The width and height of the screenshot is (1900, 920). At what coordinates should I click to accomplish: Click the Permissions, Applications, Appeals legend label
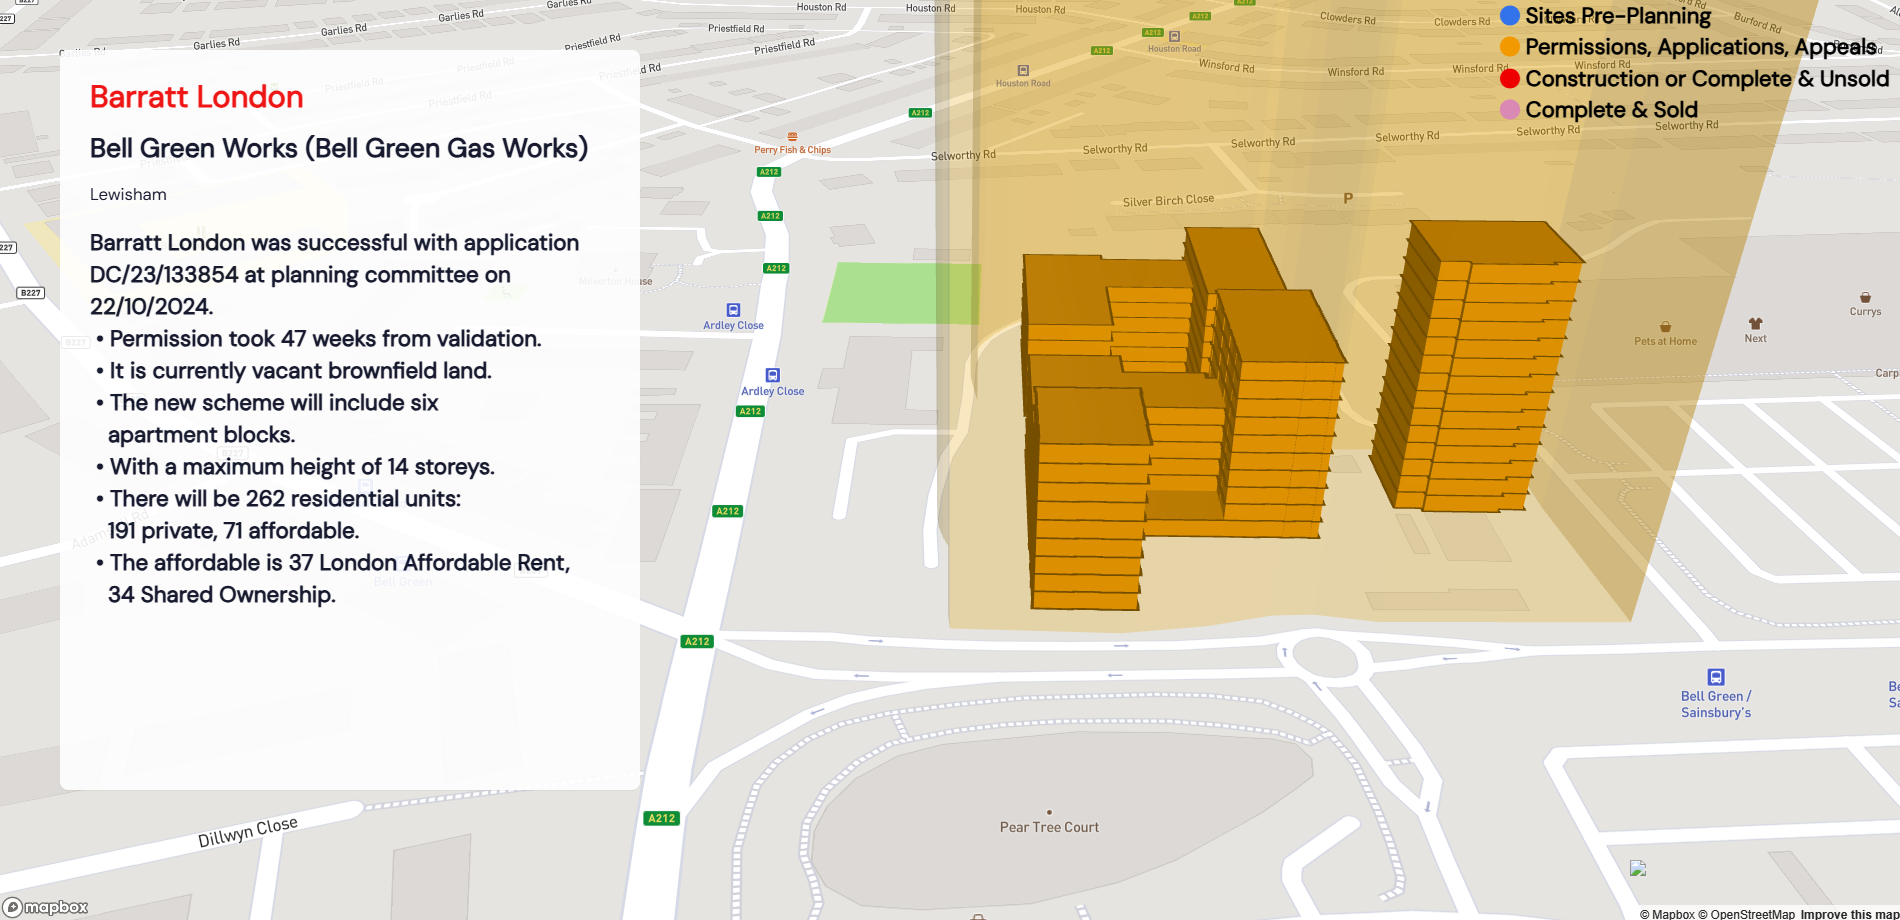pyautogui.click(x=1701, y=47)
